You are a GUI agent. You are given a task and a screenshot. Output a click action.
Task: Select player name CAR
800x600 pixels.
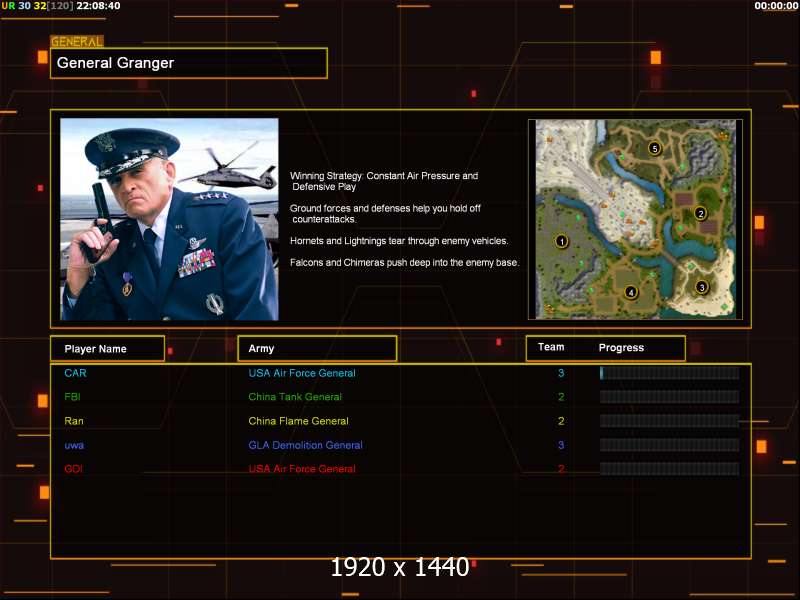76,373
